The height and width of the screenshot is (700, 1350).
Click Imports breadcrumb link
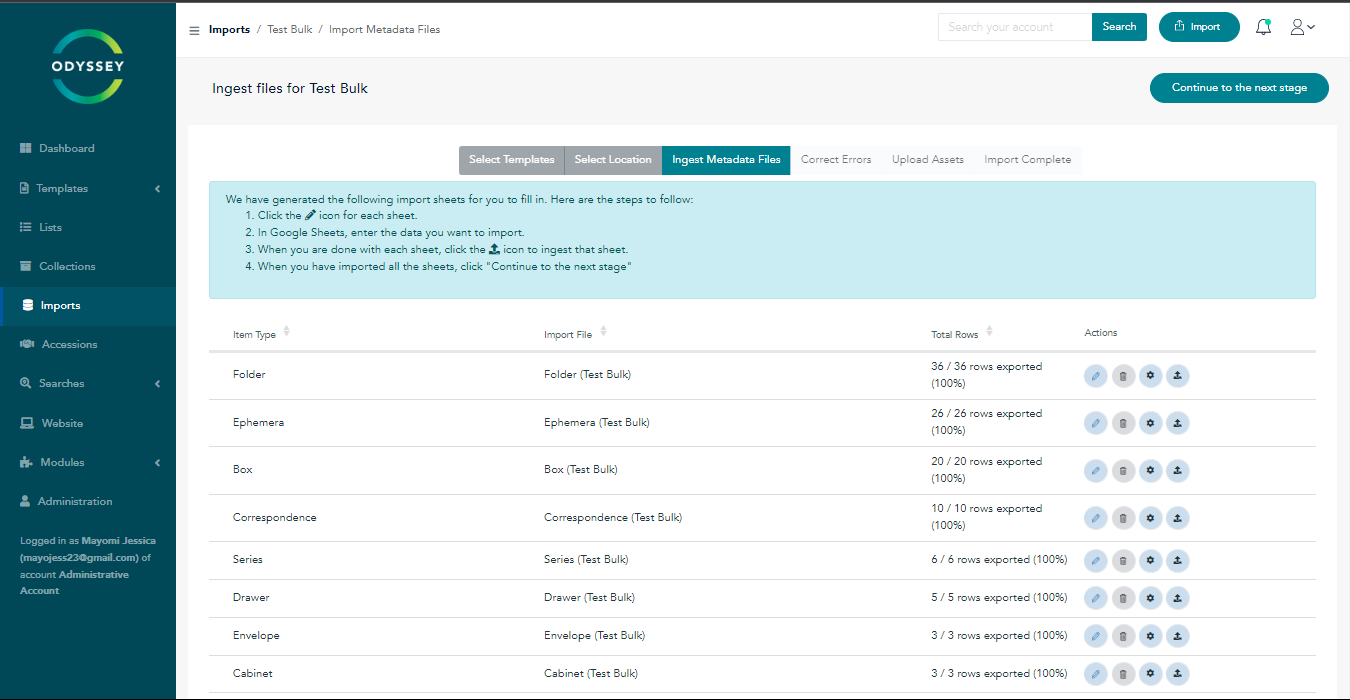tap(229, 30)
